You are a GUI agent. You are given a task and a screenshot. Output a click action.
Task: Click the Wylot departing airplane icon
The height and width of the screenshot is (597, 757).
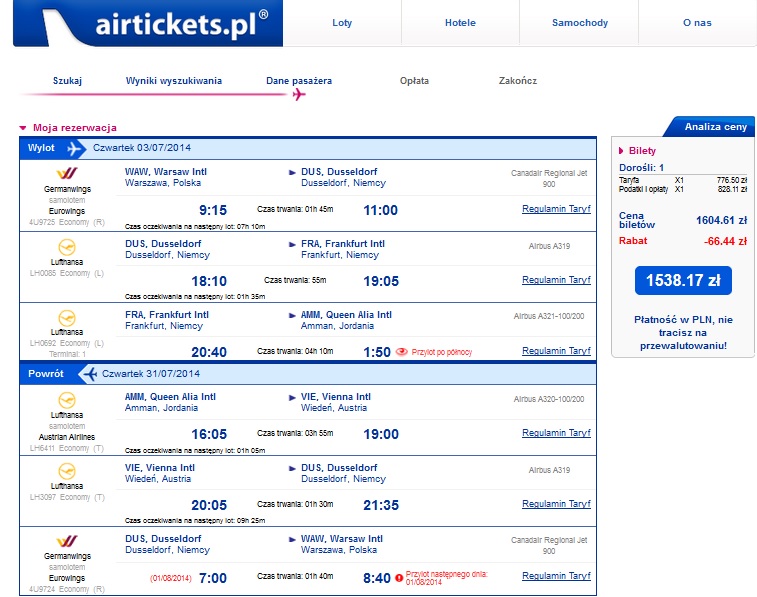74,148
